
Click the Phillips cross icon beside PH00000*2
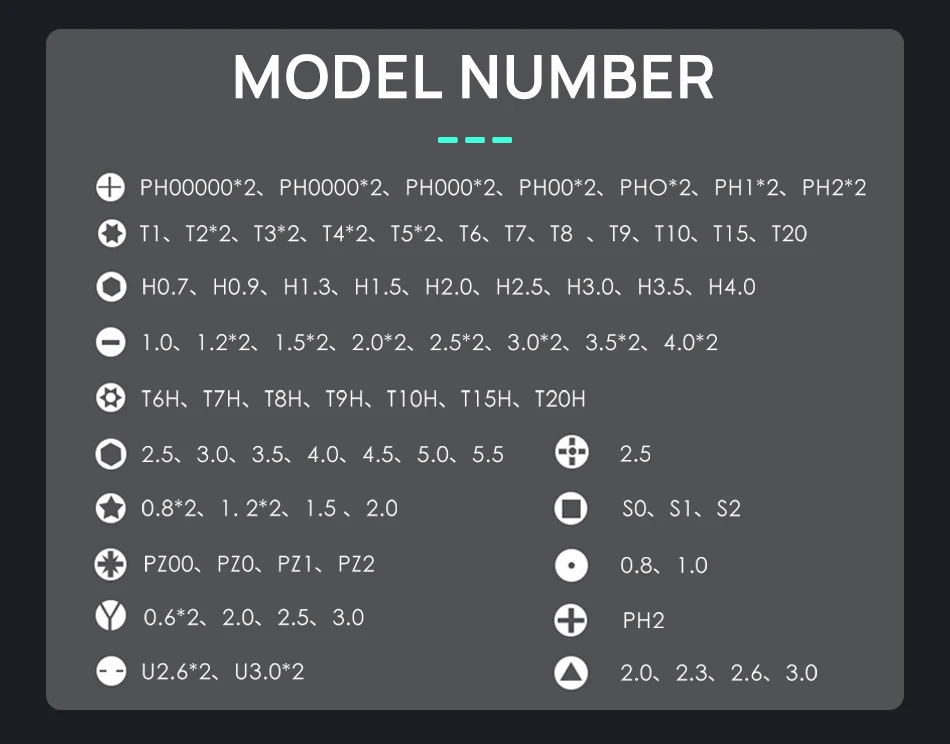[x=110, y=187]
